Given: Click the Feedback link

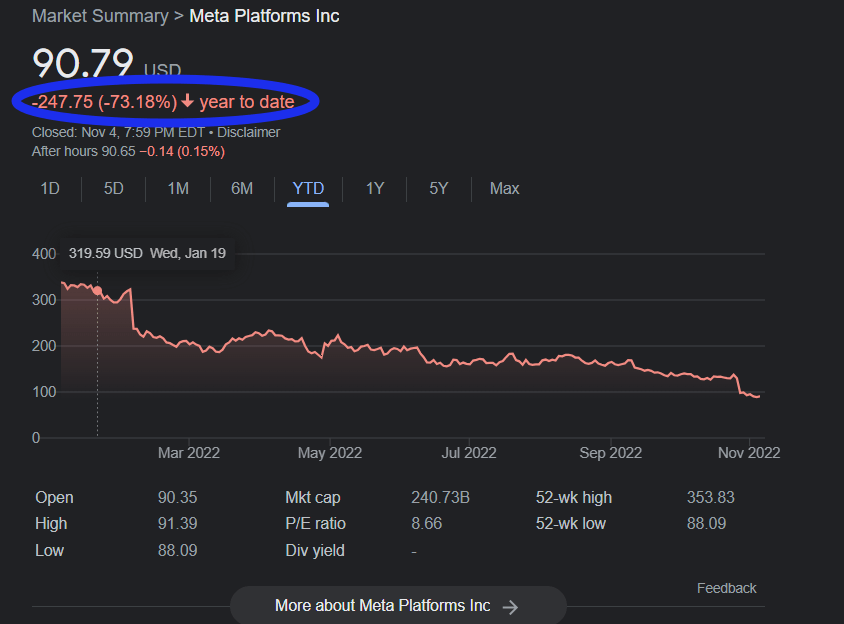Looking at the screenshot, I should [727, 588].
